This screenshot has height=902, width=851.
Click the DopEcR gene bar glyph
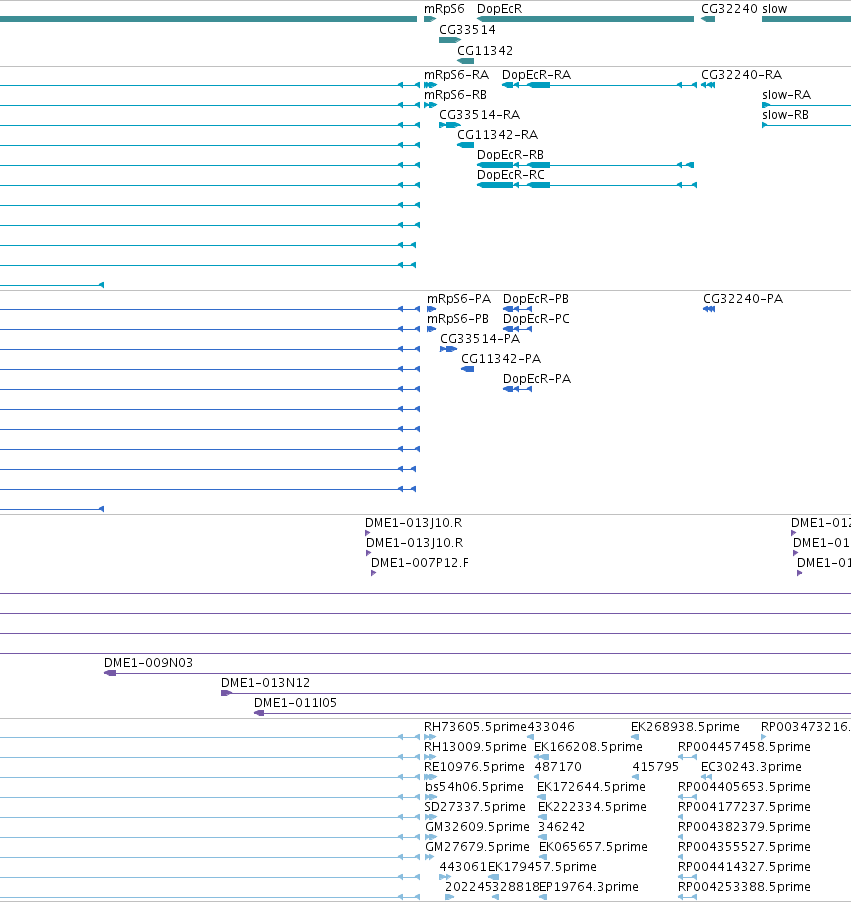pyautogui.click(x=585, y=19)
